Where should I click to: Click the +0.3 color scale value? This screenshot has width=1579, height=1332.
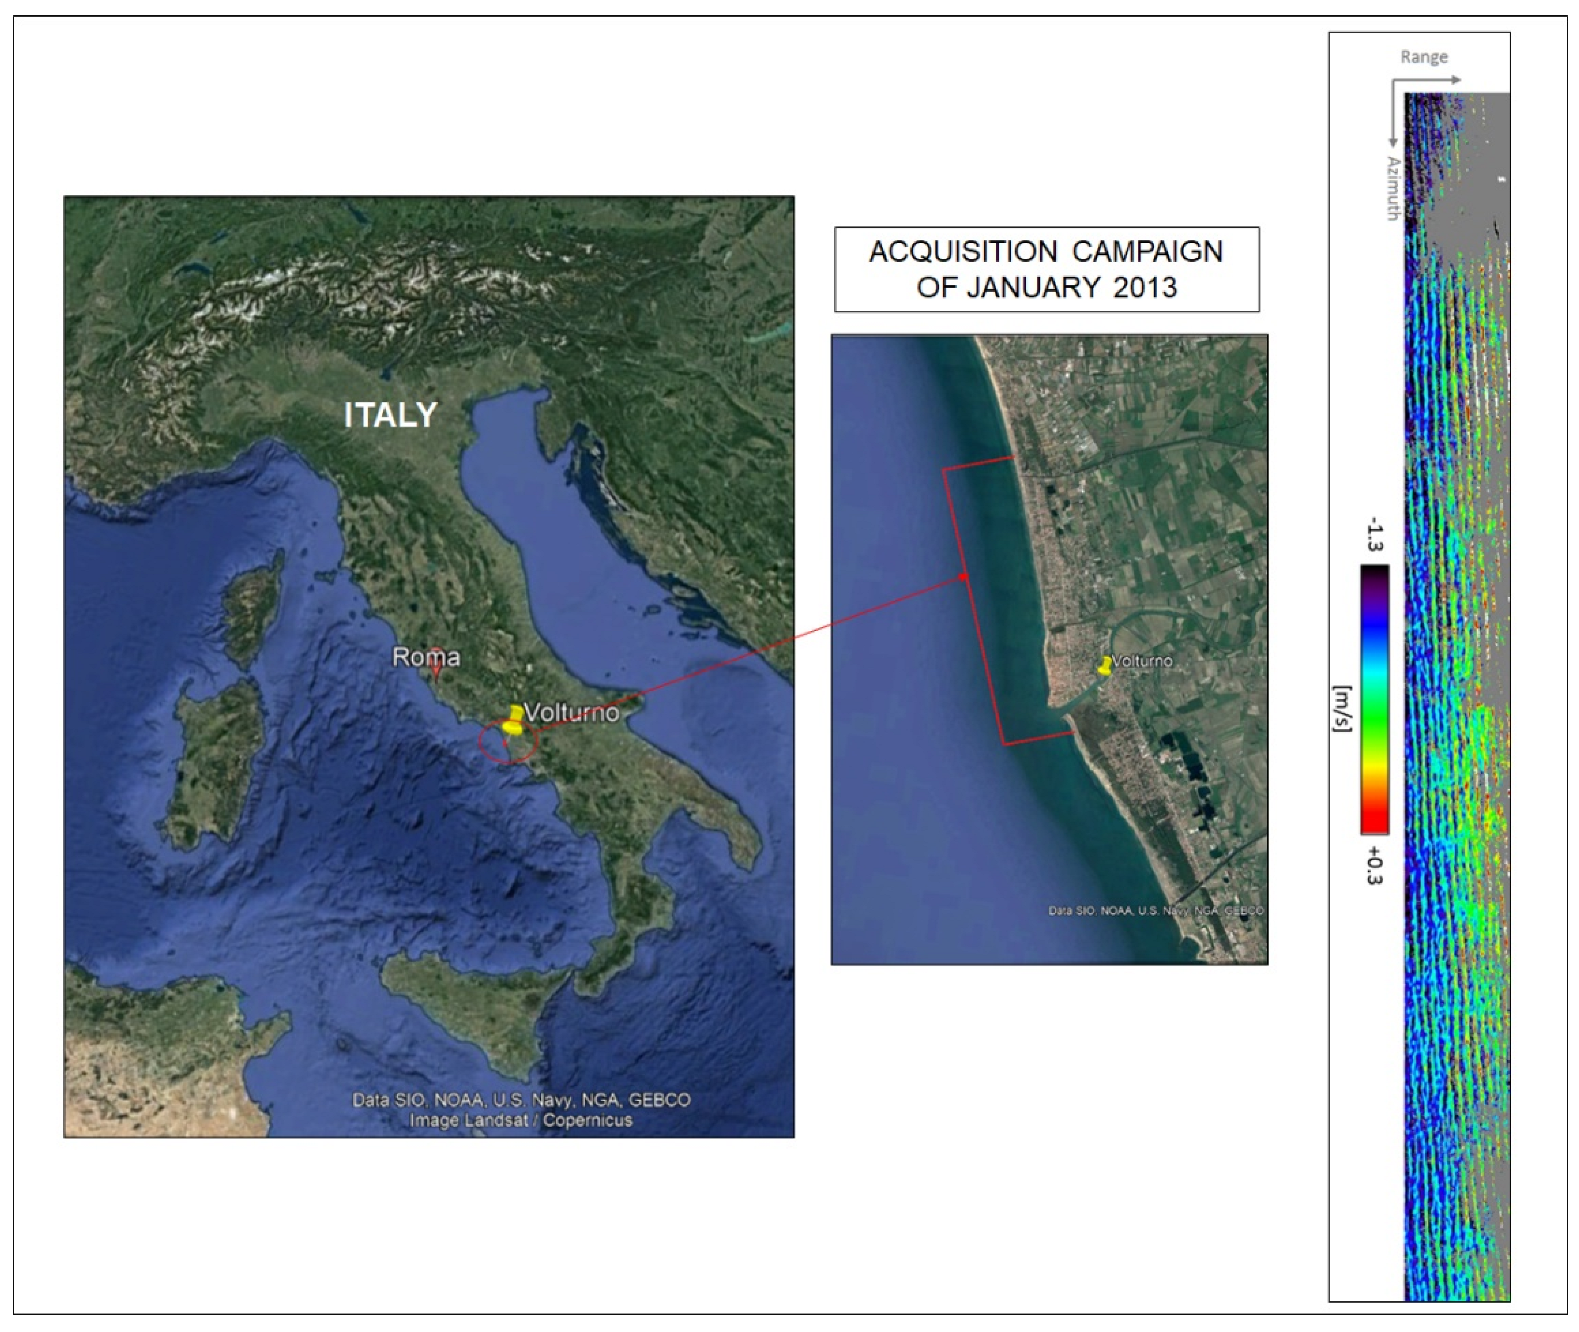pyautogui.click(x=1374, y=864)
